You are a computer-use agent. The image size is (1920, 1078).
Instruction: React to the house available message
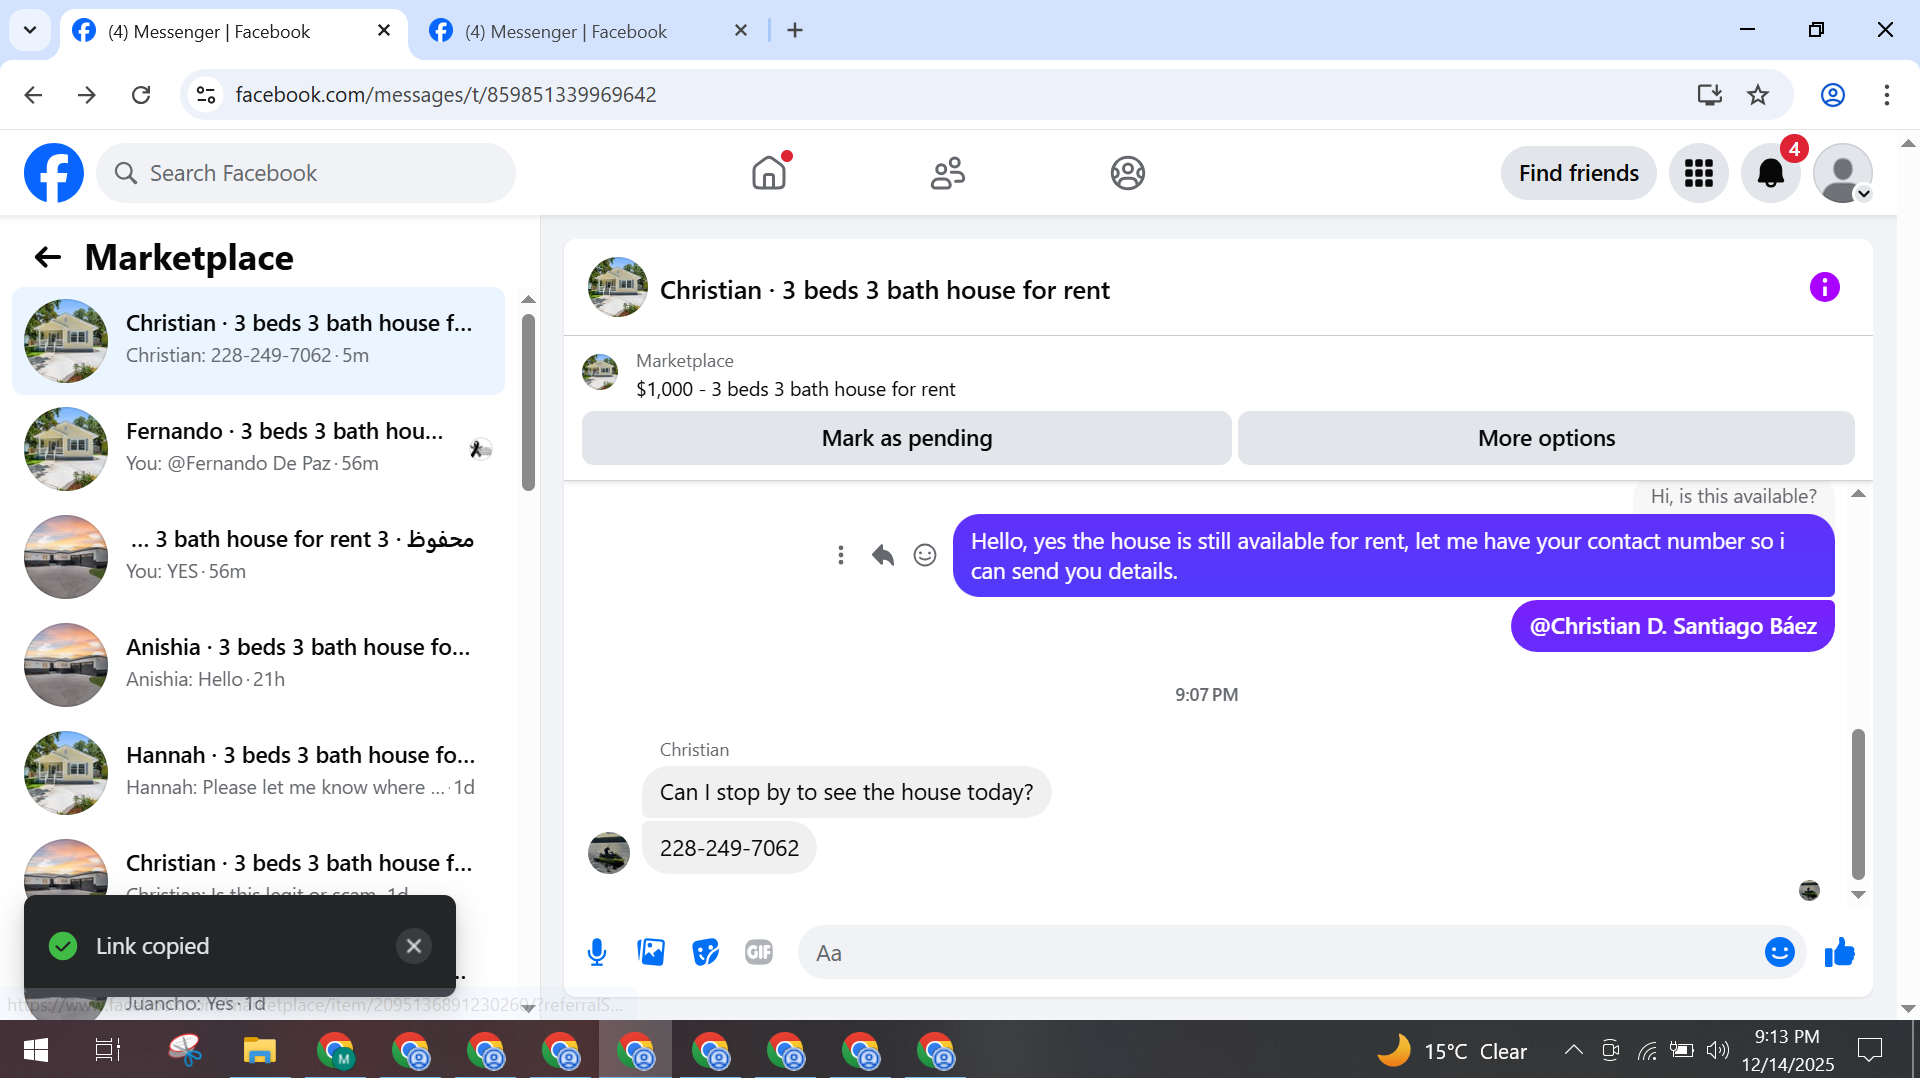click(925, 555)
